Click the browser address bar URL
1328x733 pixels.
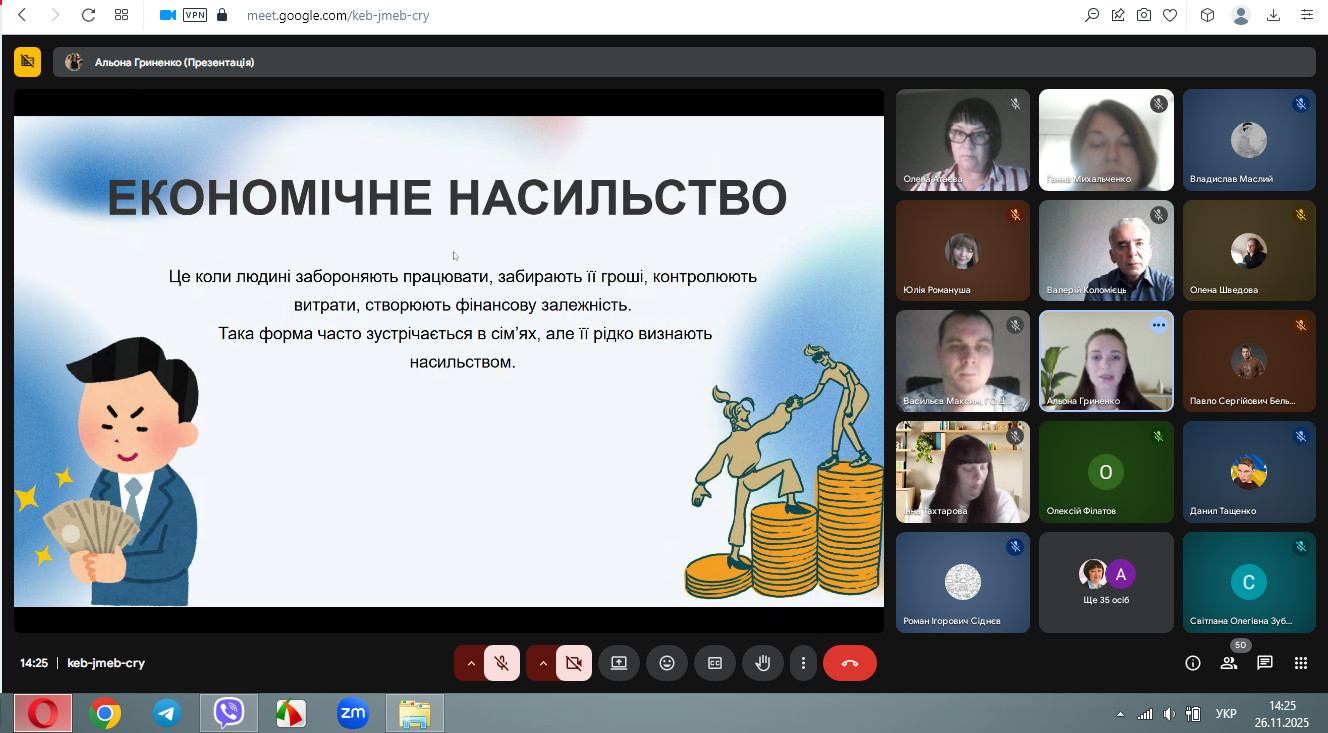[338, 16]
